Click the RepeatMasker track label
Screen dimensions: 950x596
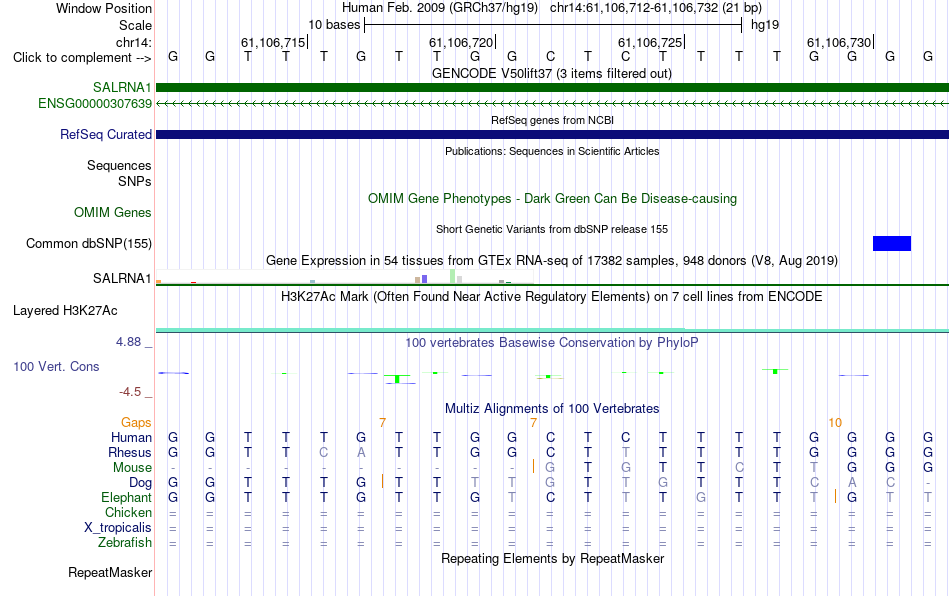pyautogui.click(x=110, y=572)
